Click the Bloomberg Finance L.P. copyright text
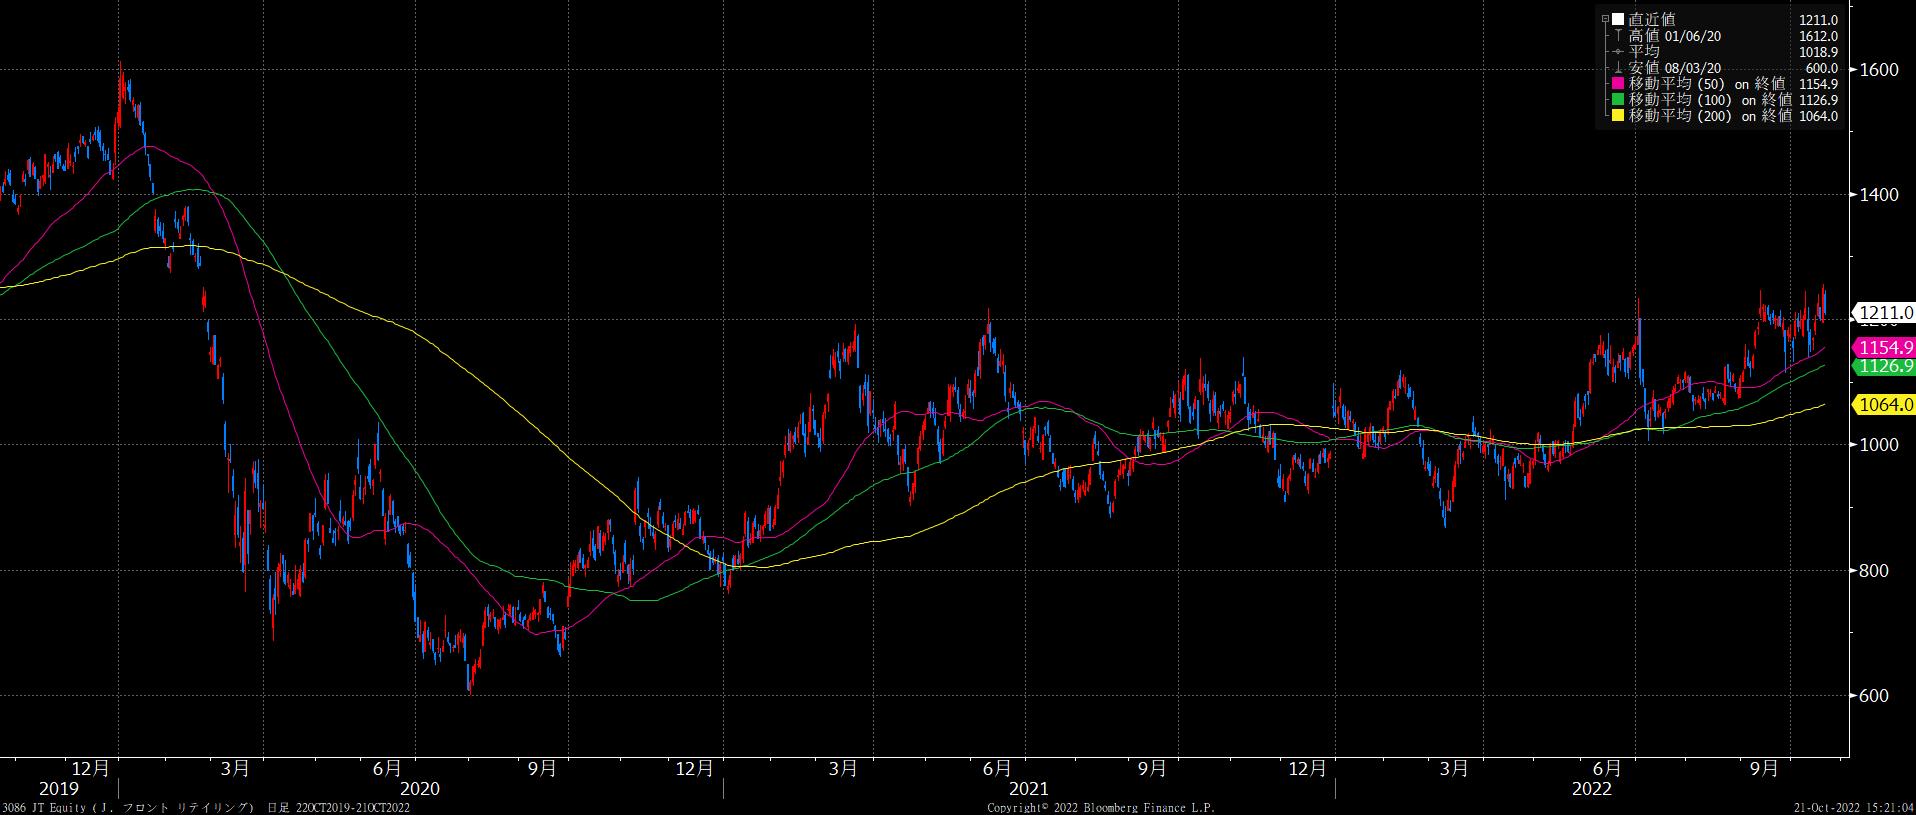The width and height of the screenshot is (1916, 815). pyautogui.click(x=1100, y=808)
